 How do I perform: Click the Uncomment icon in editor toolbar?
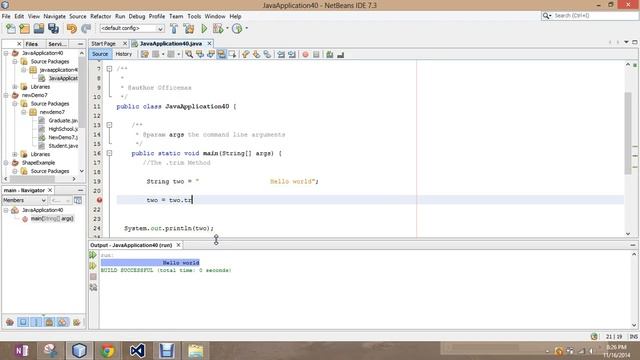(x=340, y=54)
